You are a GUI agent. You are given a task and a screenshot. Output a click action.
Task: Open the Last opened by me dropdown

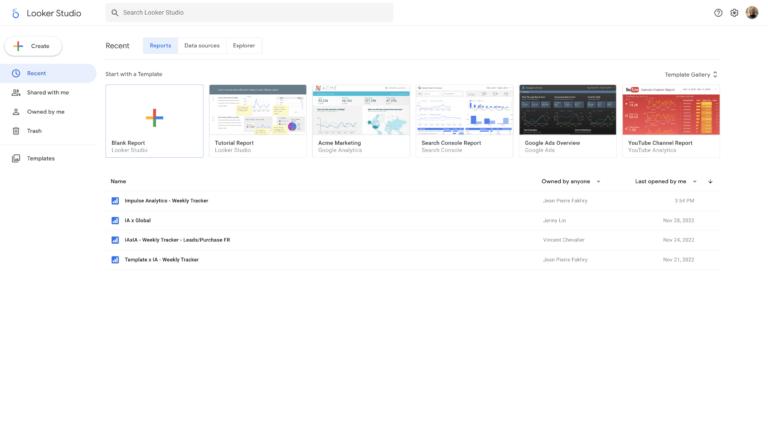click(x=666, y=181)
